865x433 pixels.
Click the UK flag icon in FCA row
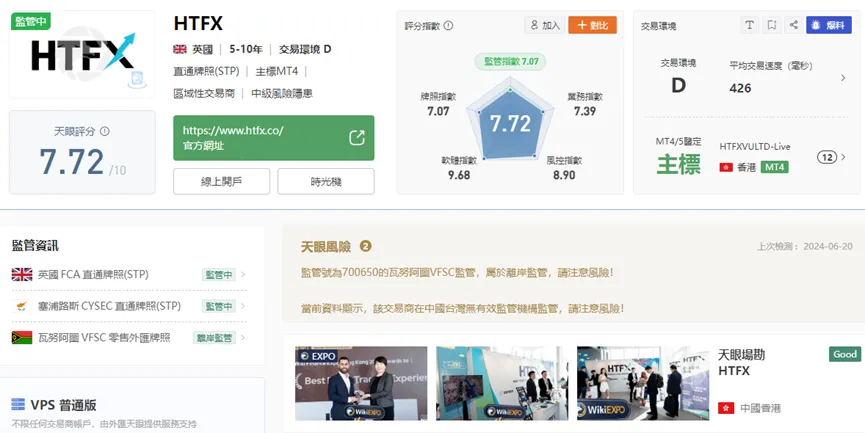(x=22, y=274)
